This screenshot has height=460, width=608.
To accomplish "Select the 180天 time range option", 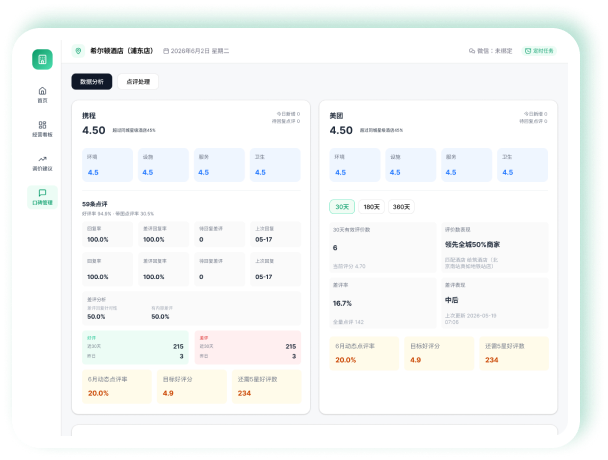I will click(x=371, y=207).
